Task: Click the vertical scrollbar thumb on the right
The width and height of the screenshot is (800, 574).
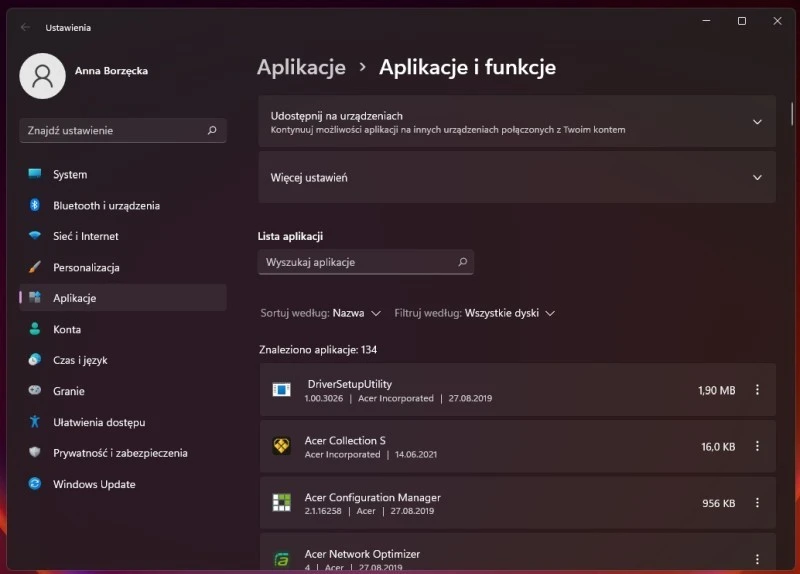Action: click(x=792, y=113)
